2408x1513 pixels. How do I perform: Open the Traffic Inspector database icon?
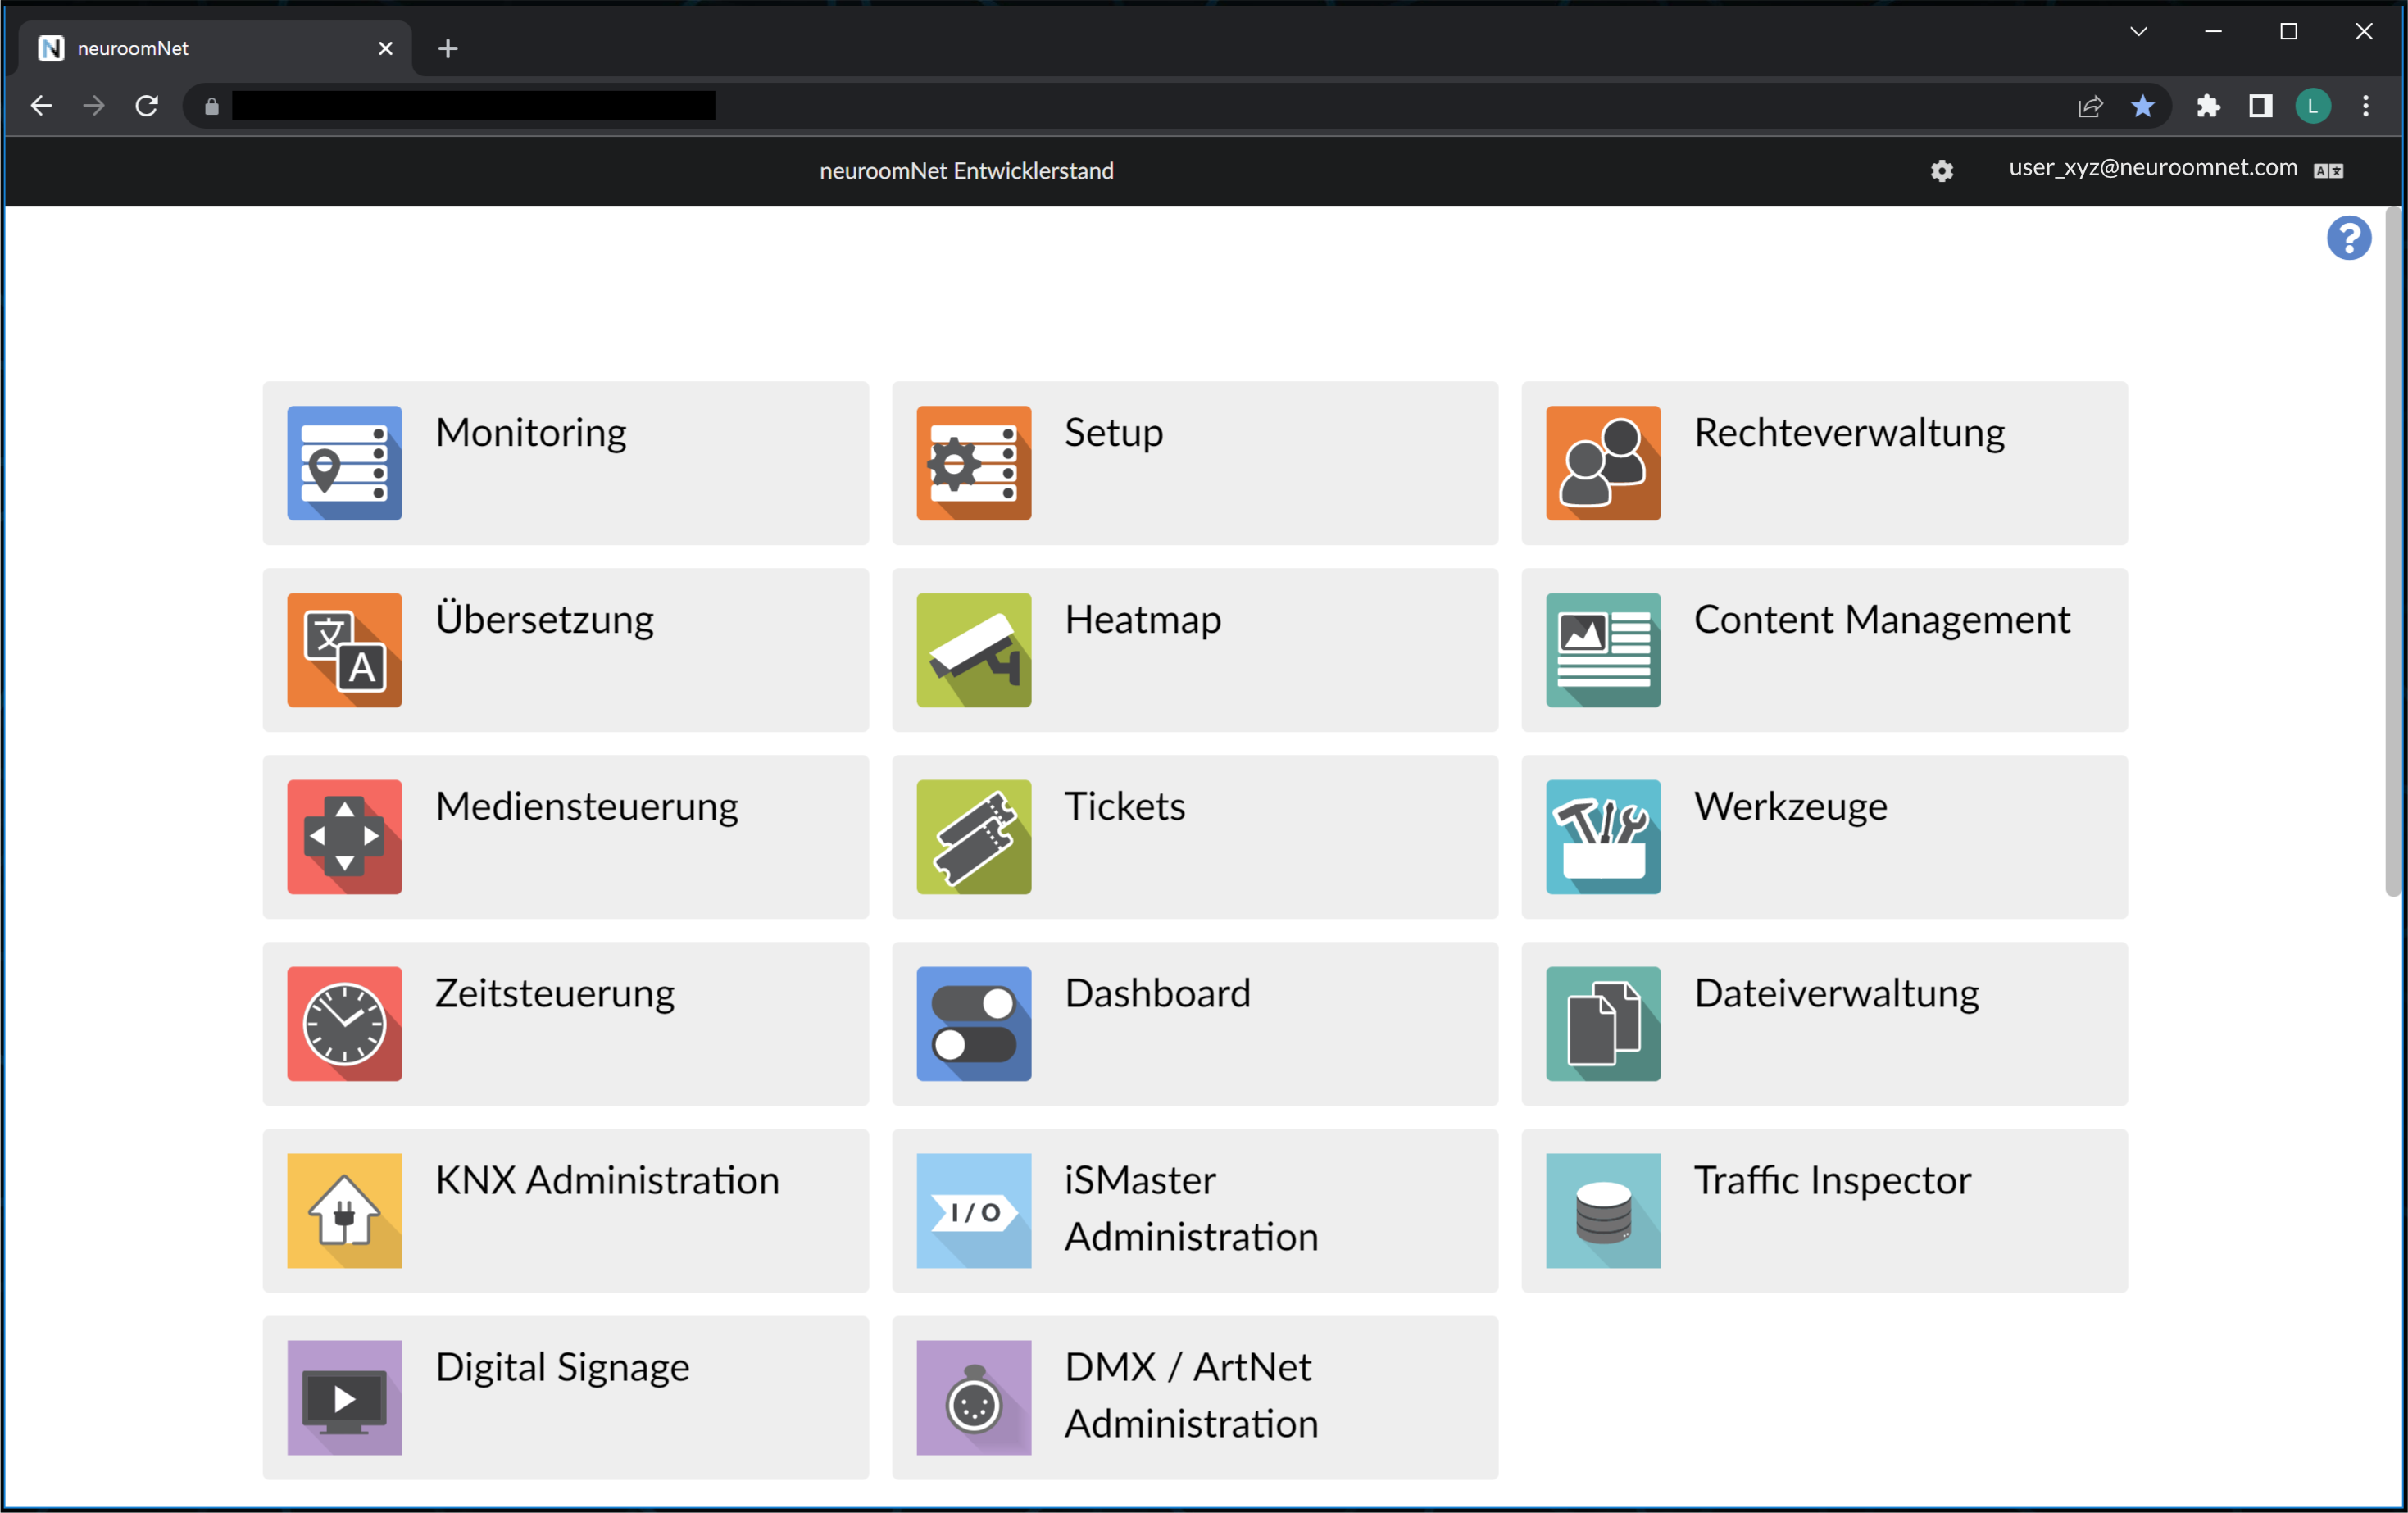point(1603,1211)
